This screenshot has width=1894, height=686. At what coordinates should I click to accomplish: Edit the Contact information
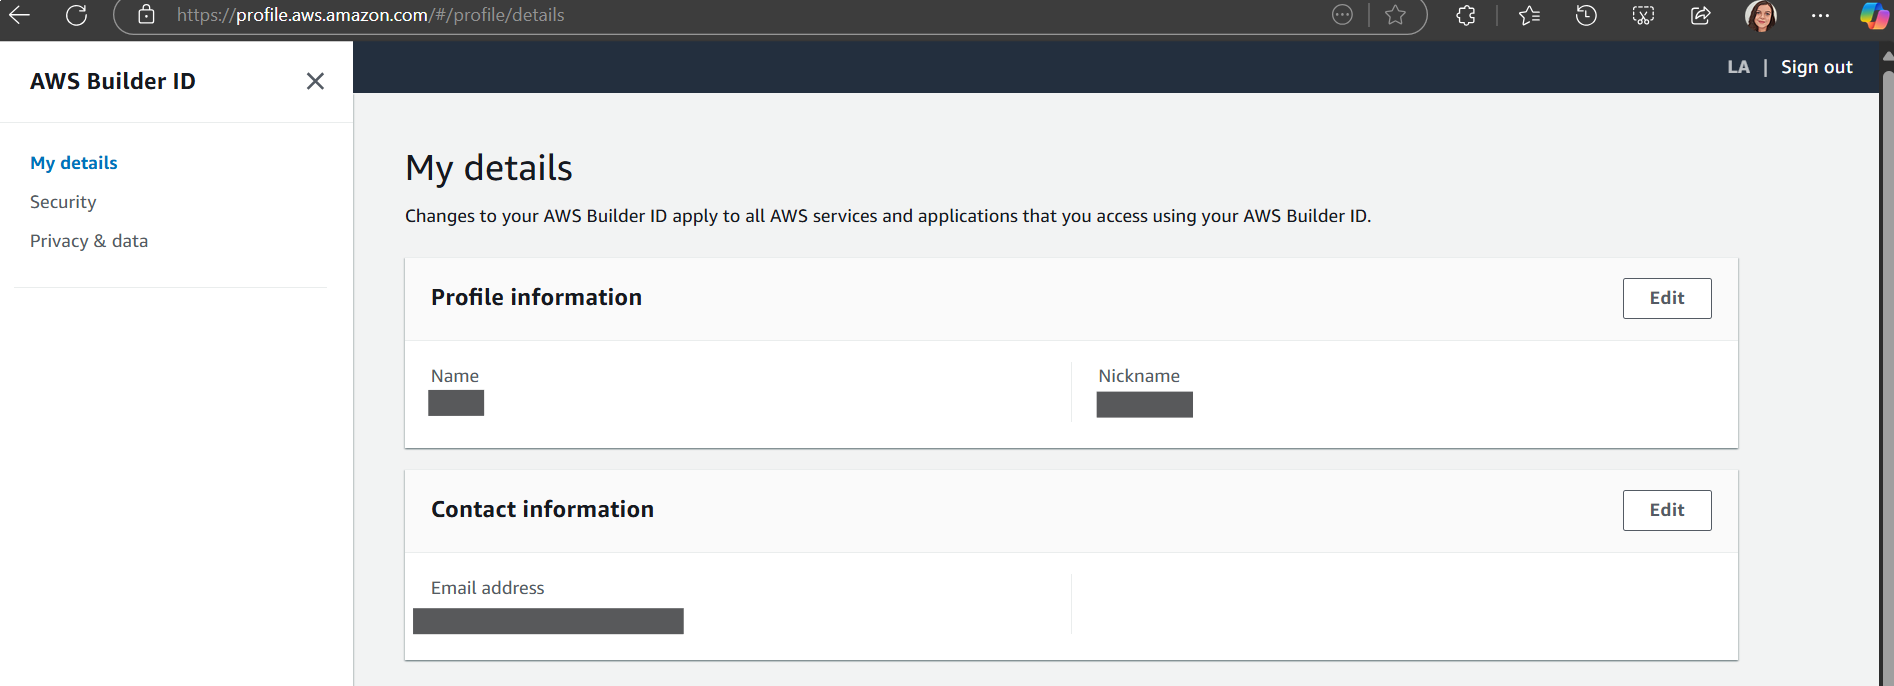[1667, 510]
